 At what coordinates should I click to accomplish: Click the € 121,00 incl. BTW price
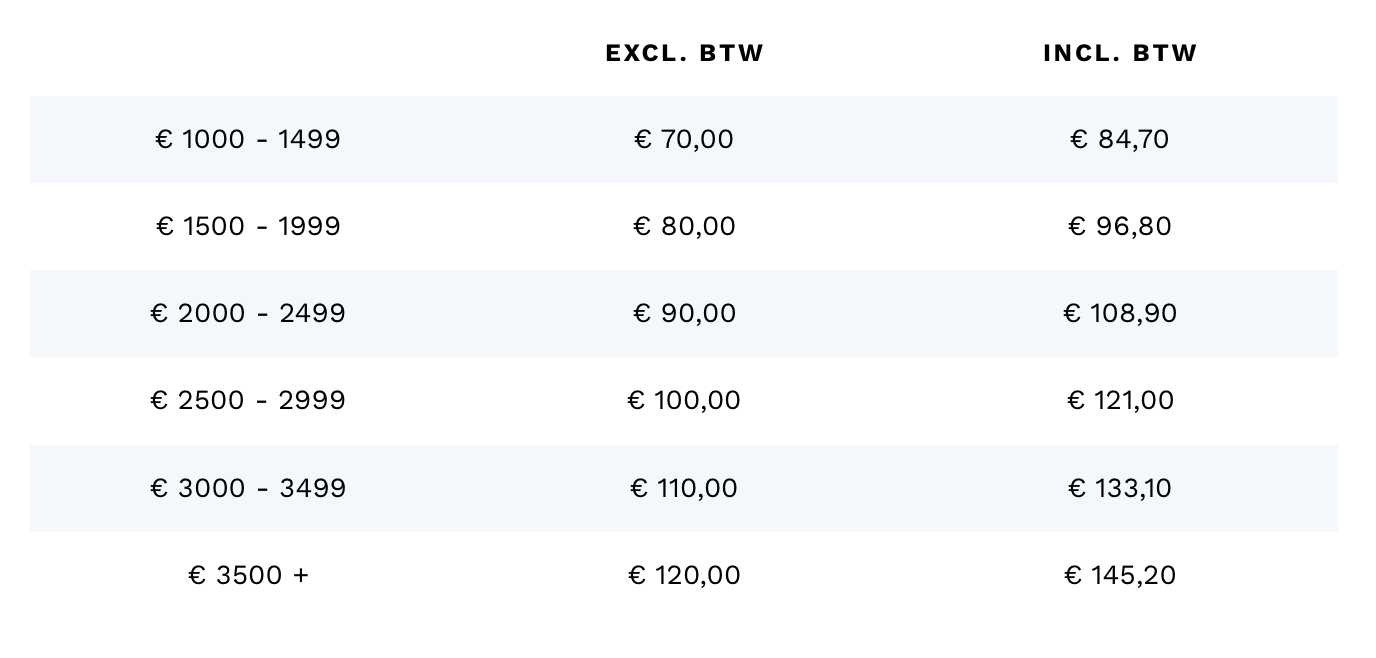(x=1120, y=400)
